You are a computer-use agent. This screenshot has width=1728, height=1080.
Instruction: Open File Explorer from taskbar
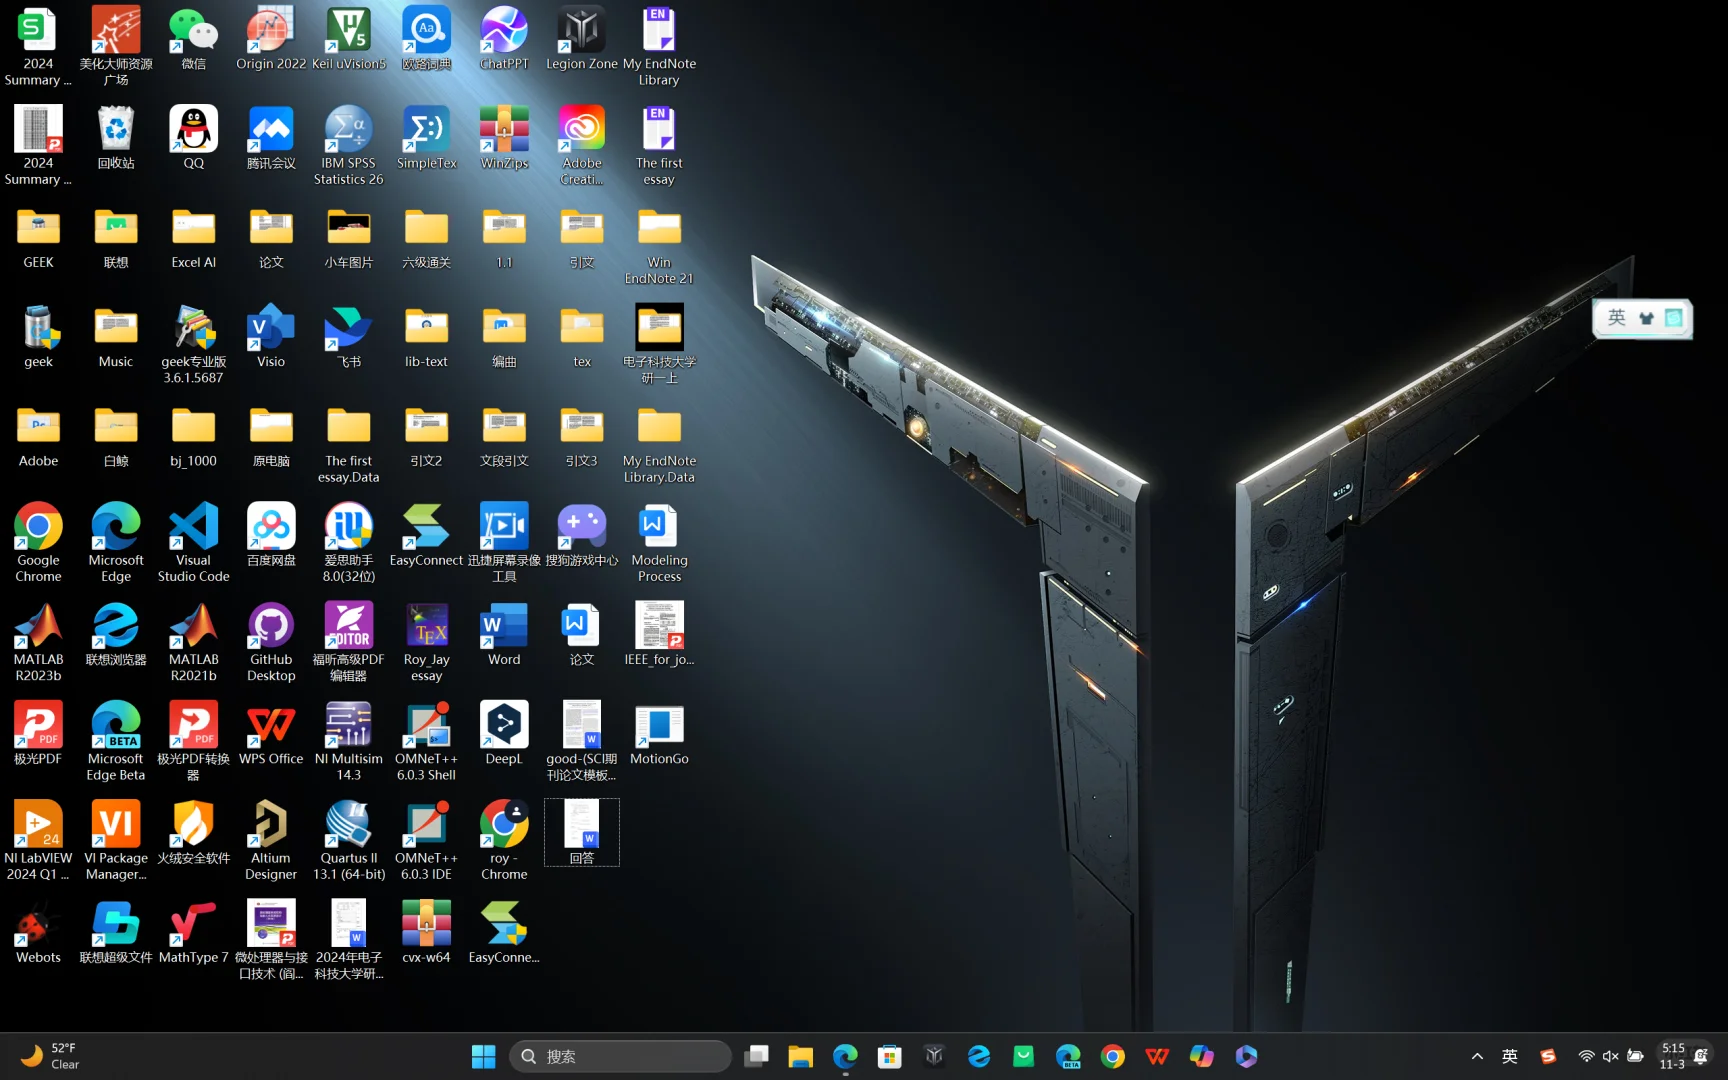coord(800,1056)
